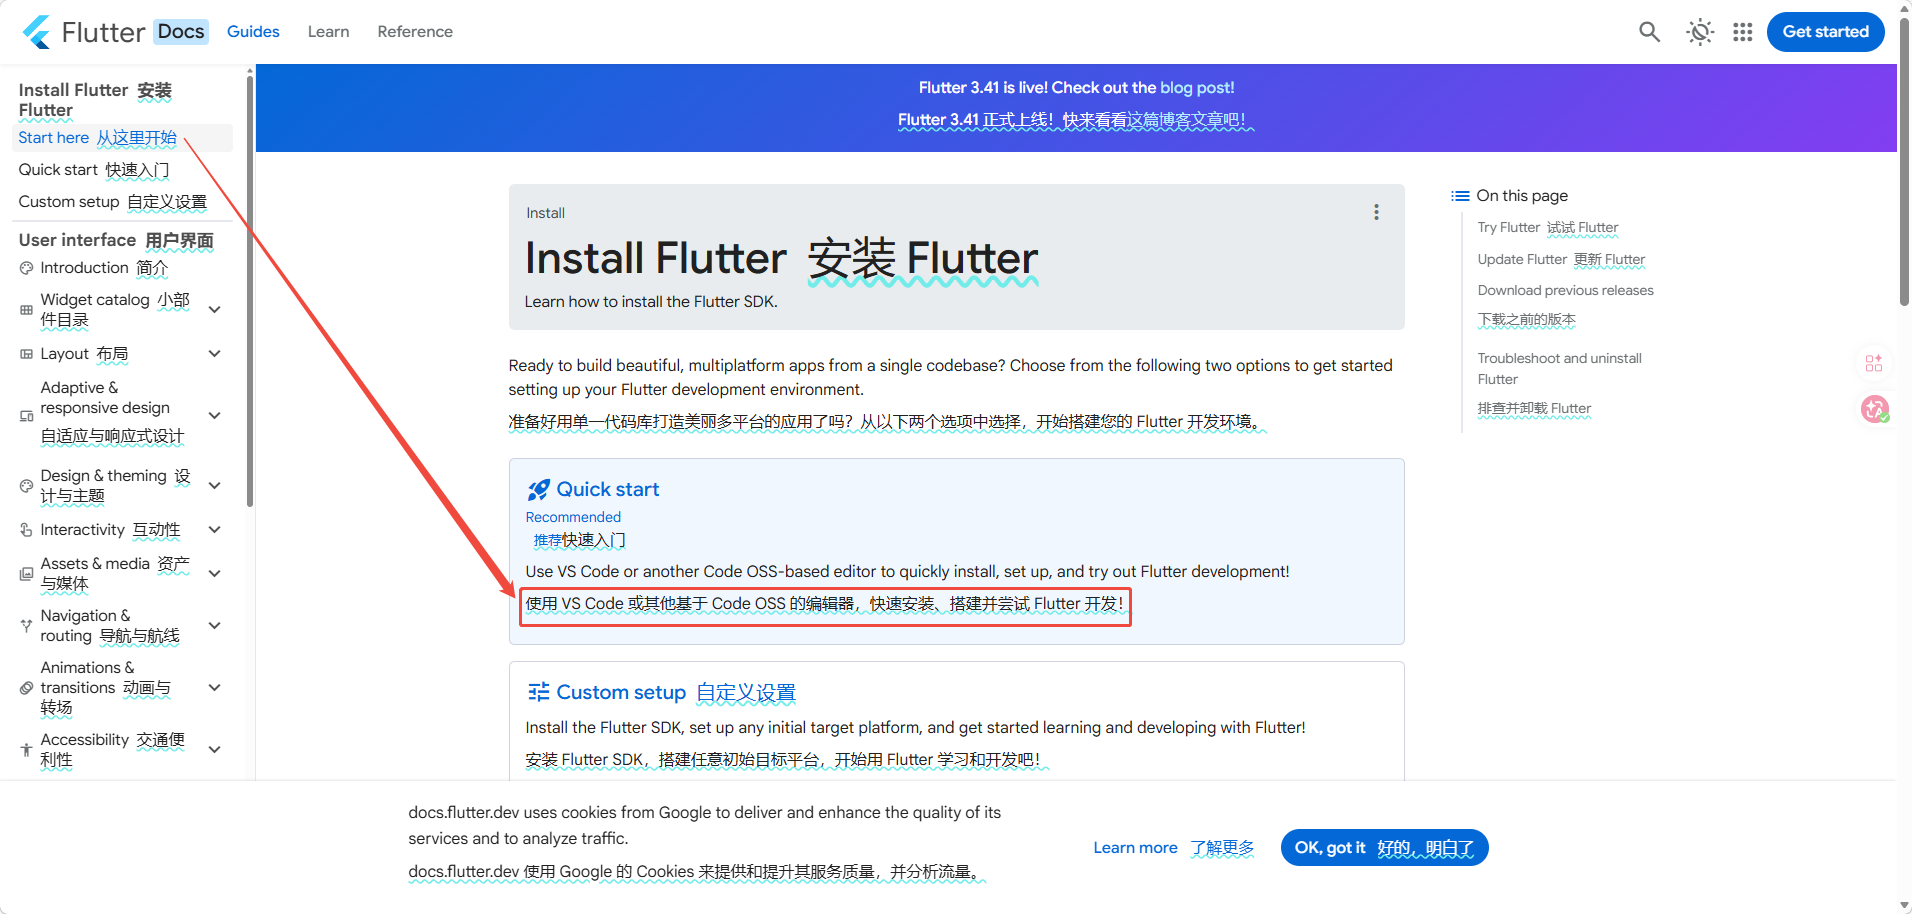This screenshot has height=914, width=1912.
Task: Open the Quick start card heading
Action: click(607, 490)
